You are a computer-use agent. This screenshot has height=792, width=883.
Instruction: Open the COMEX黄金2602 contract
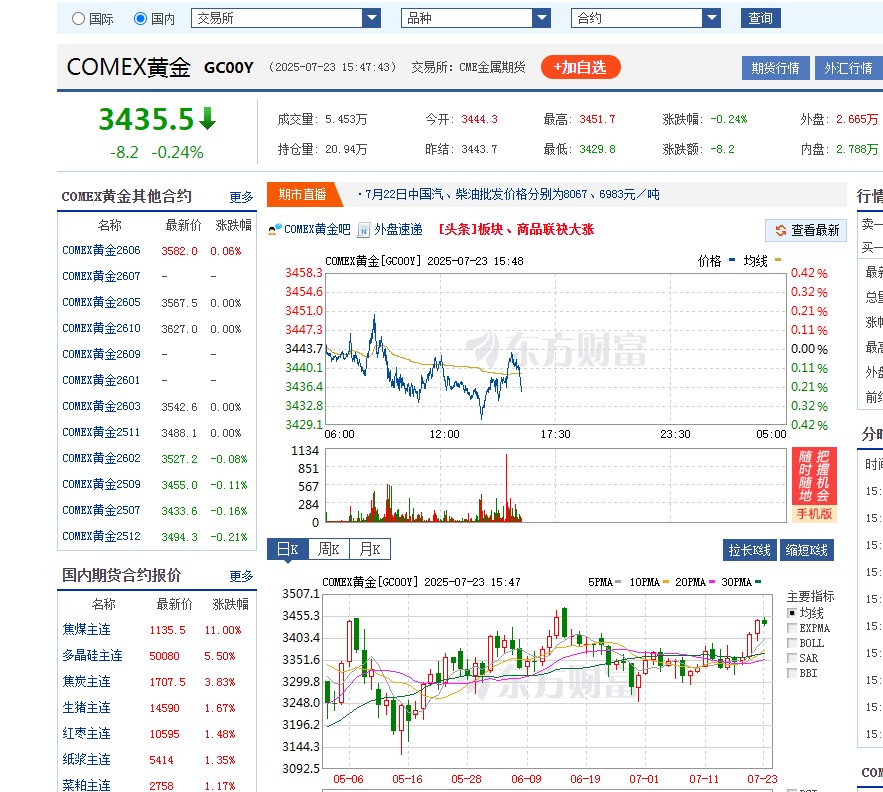pos(101,458)
